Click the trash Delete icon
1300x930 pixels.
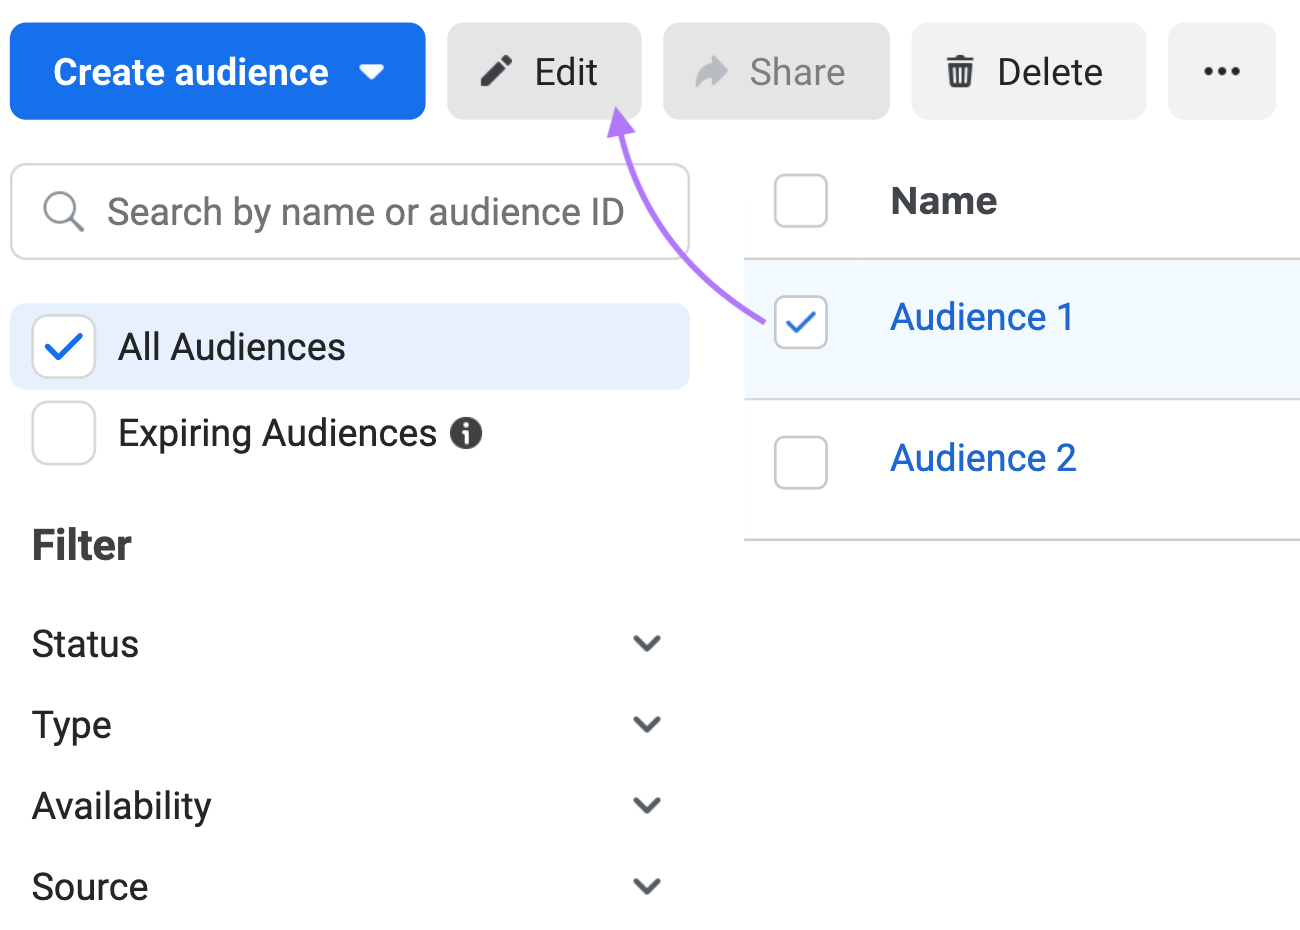pyautogui.click(x=960, y=71)
